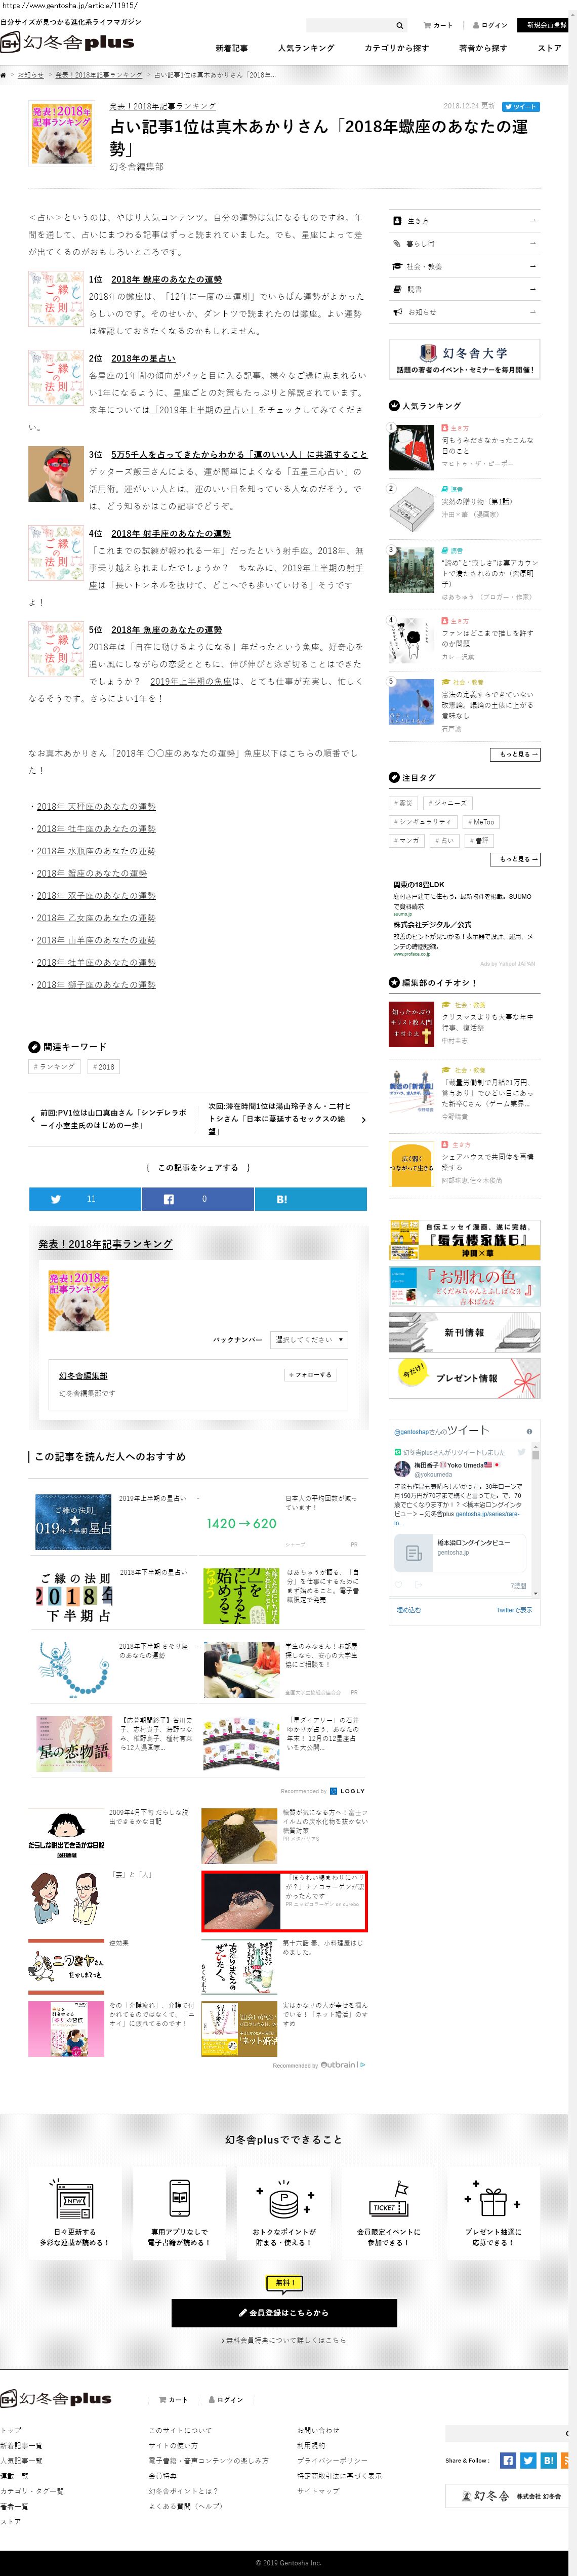Screen dimensions: 577x2576
Task: Click footer Twitter follow icon
Action: click(528, 2461)
